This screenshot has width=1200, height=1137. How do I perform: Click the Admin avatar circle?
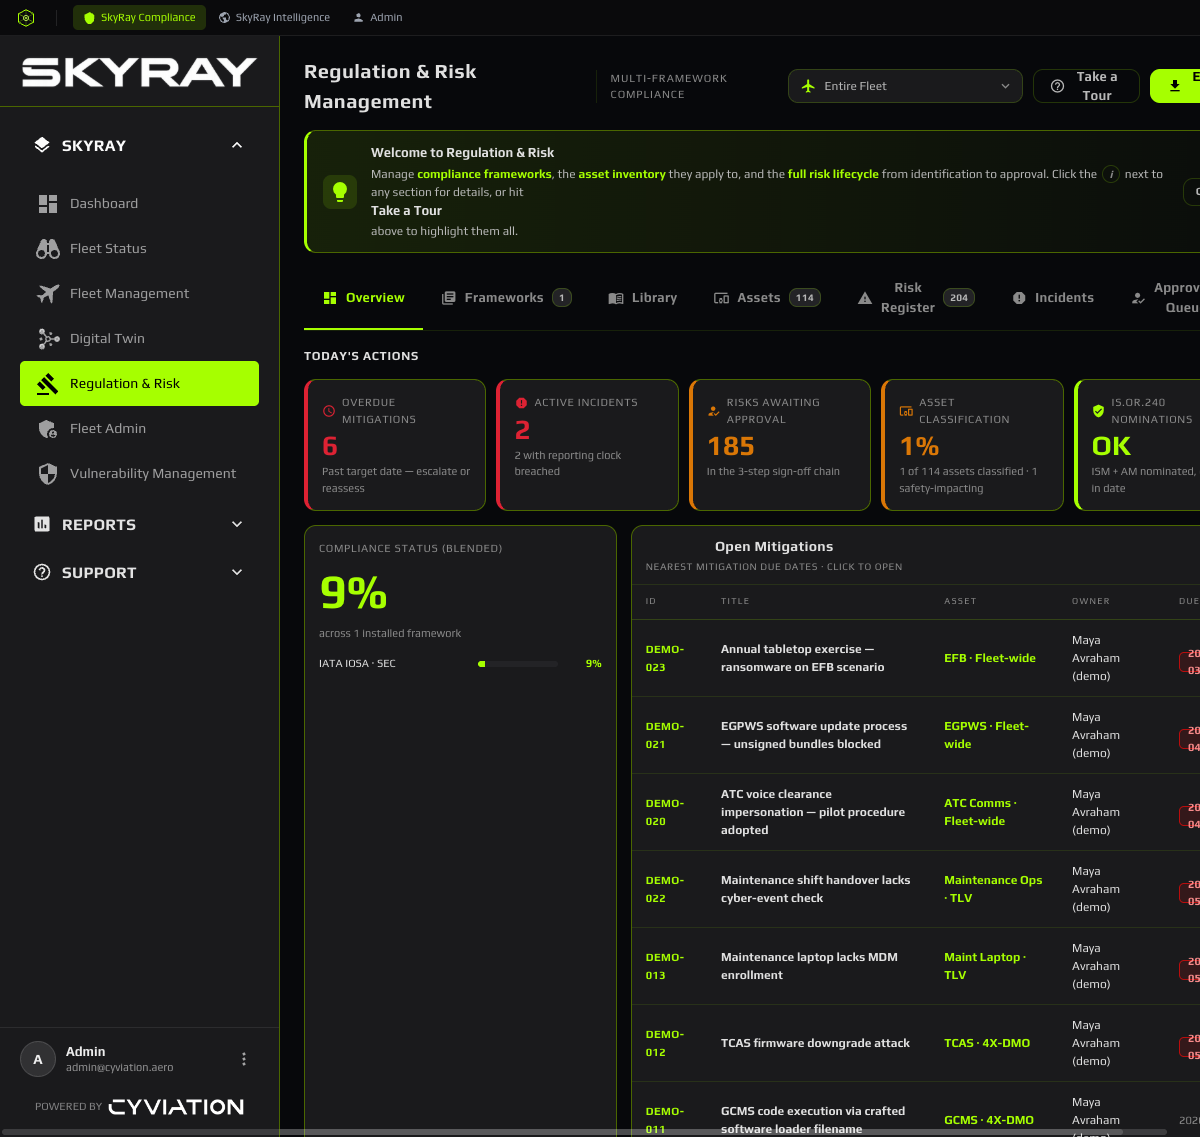(38, 1060)
